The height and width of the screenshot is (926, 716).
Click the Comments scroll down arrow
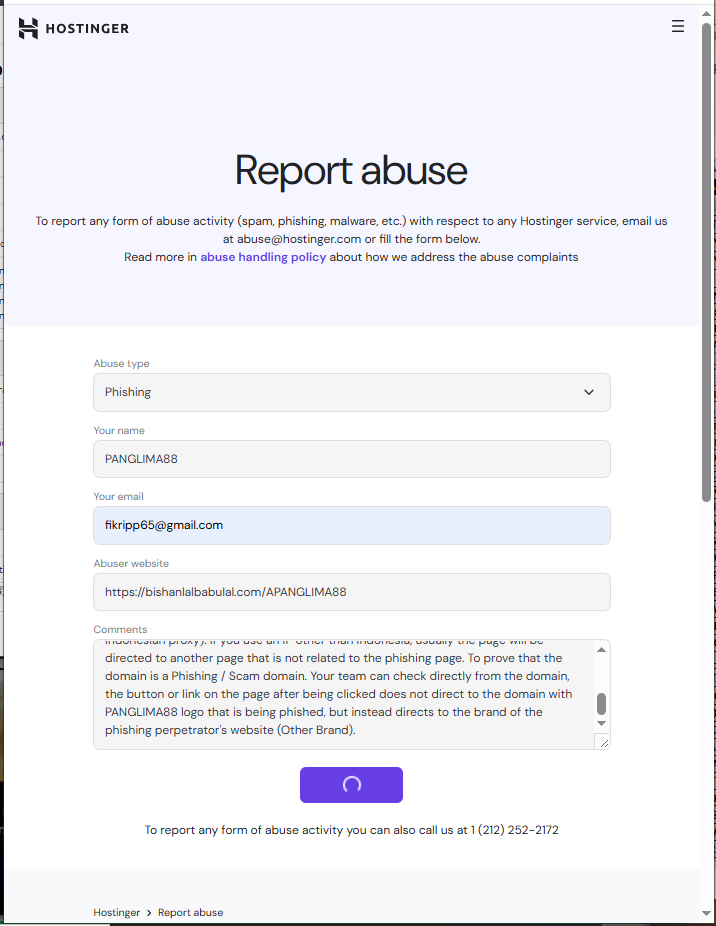coord(601,723)
